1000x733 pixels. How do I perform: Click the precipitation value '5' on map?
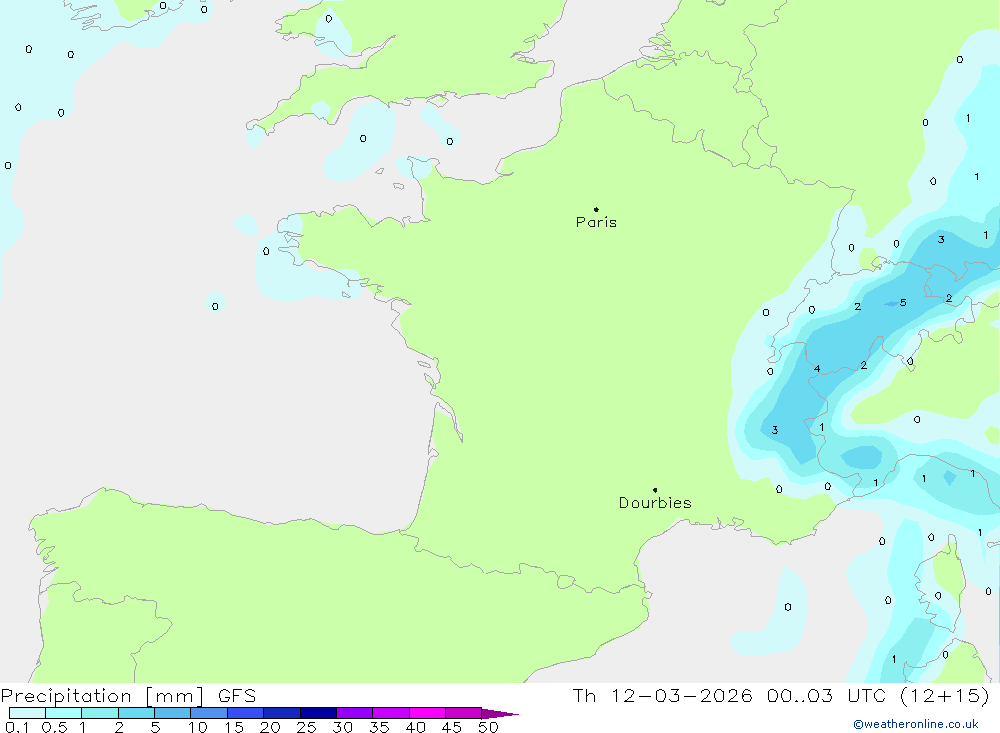[x=903, y=302]
